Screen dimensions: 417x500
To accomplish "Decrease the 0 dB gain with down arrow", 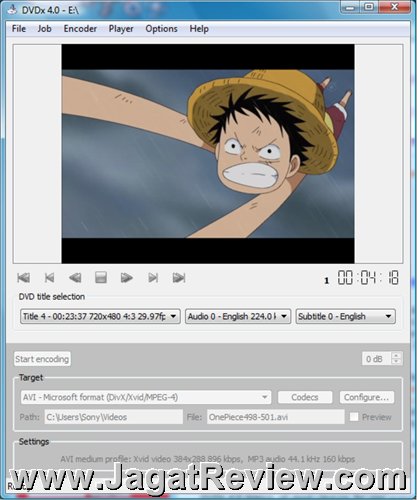I will pyautogui.click(x=396, y=362).
